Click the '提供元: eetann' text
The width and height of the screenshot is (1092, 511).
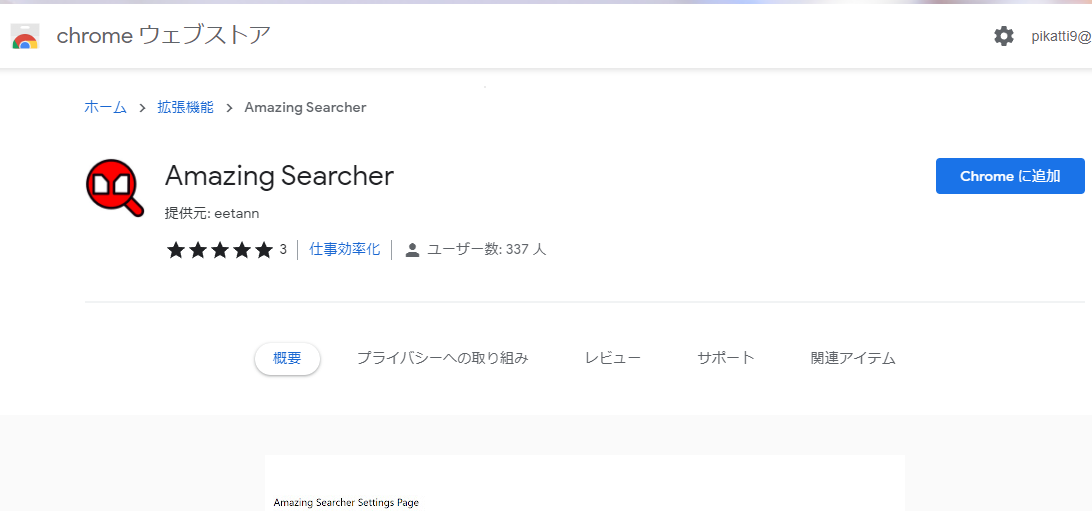(212, 214)
